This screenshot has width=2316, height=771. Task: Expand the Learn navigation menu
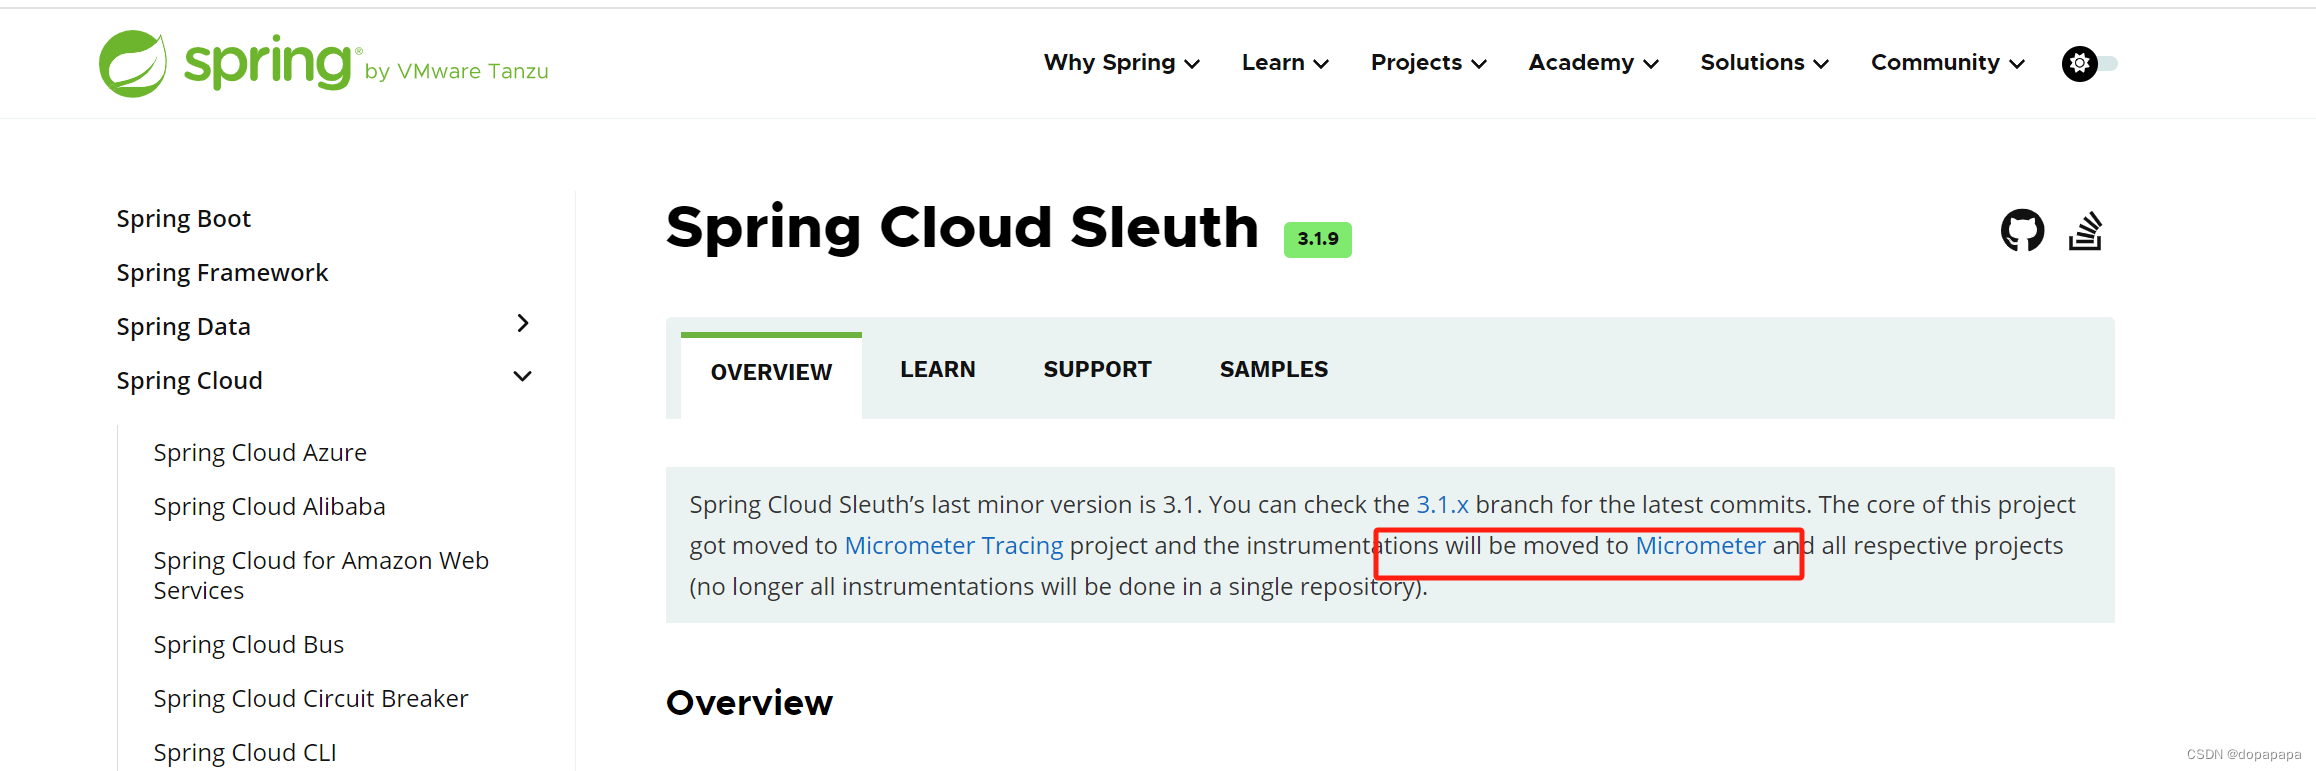1285,63
